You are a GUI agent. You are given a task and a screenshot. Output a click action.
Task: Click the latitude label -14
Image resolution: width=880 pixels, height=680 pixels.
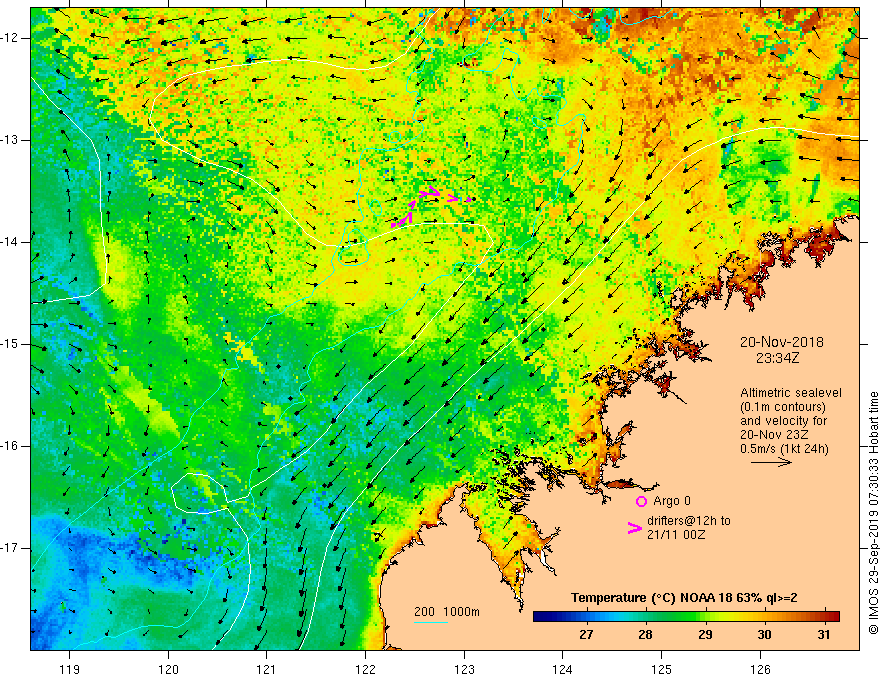point(10,242)
